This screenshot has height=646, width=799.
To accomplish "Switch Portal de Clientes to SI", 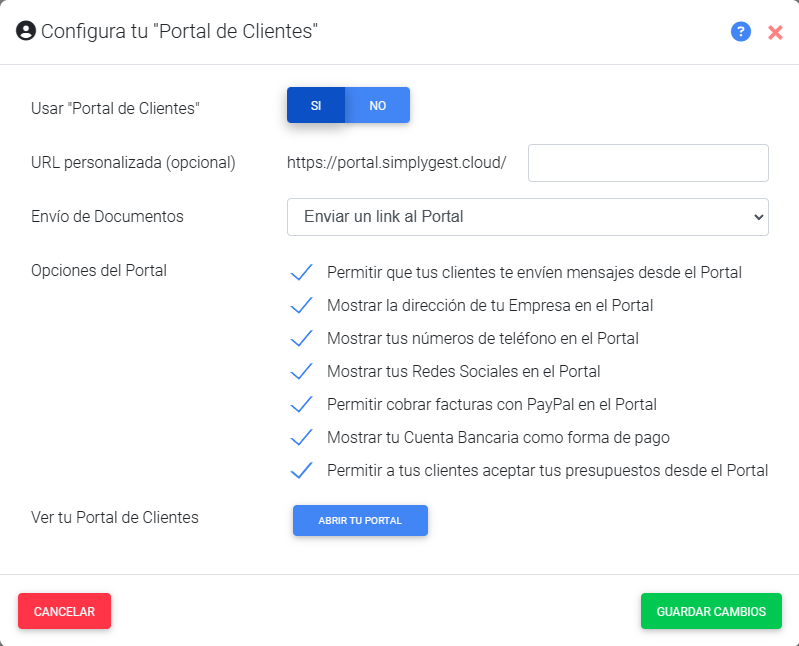I will click(x=316, y=105).
